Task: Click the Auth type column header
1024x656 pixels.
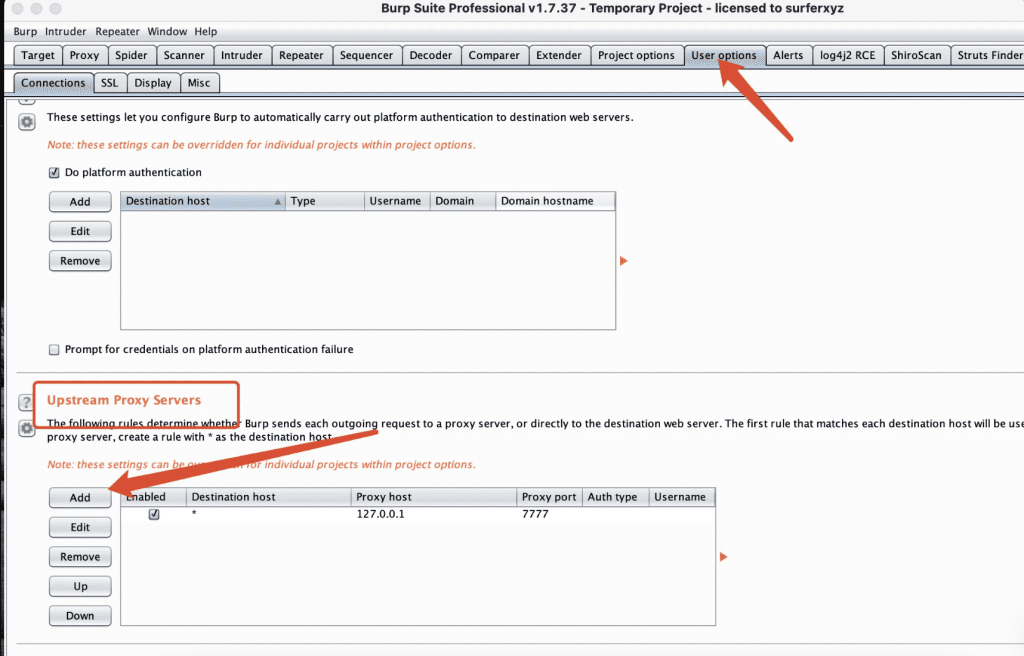Action: (615, 497)
